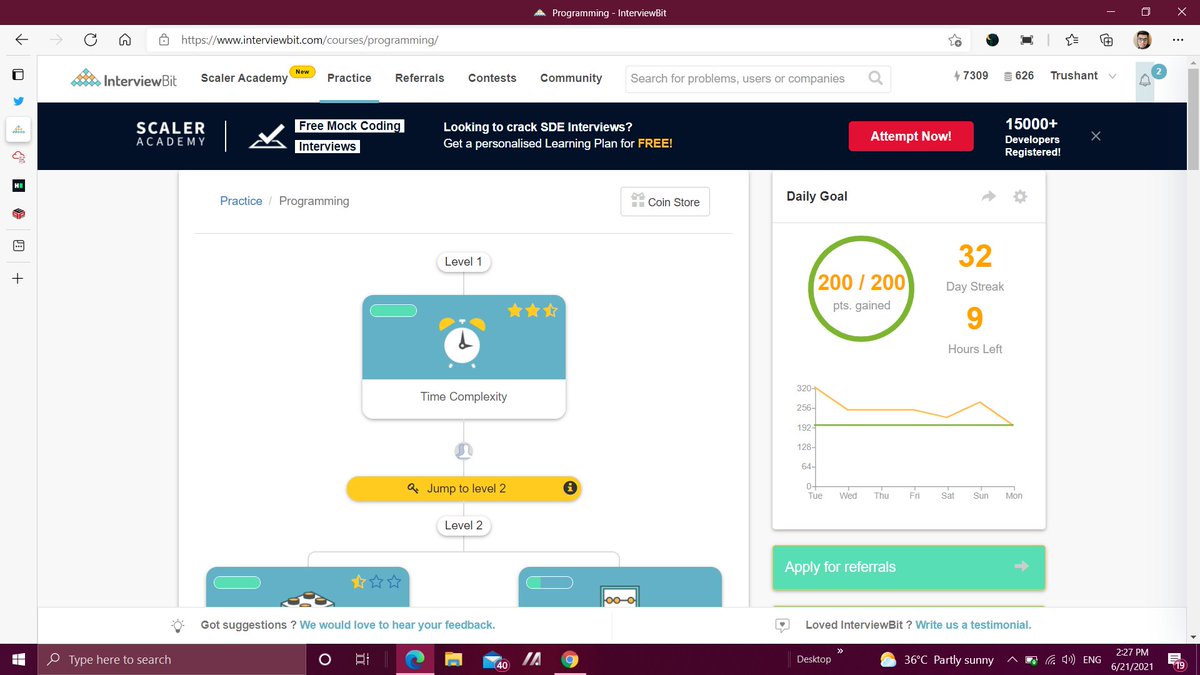The width and height of the screenshot is (1200, 675).
Task: Click the Time Complexity progress bar
Action: pyautogui.click(x=393, y=310)
